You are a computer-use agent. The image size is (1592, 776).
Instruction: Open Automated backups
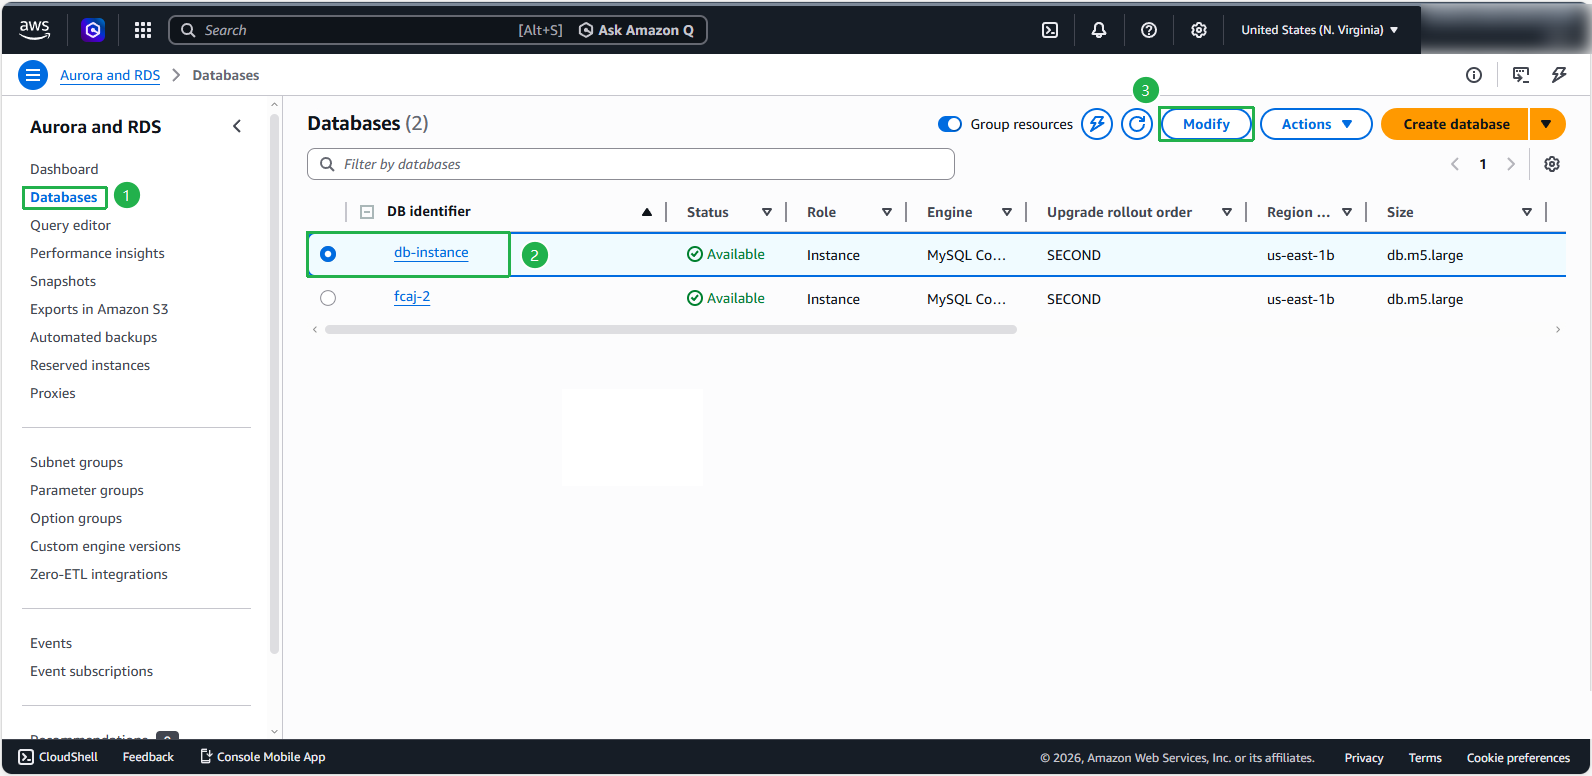[x=93, y=337]
